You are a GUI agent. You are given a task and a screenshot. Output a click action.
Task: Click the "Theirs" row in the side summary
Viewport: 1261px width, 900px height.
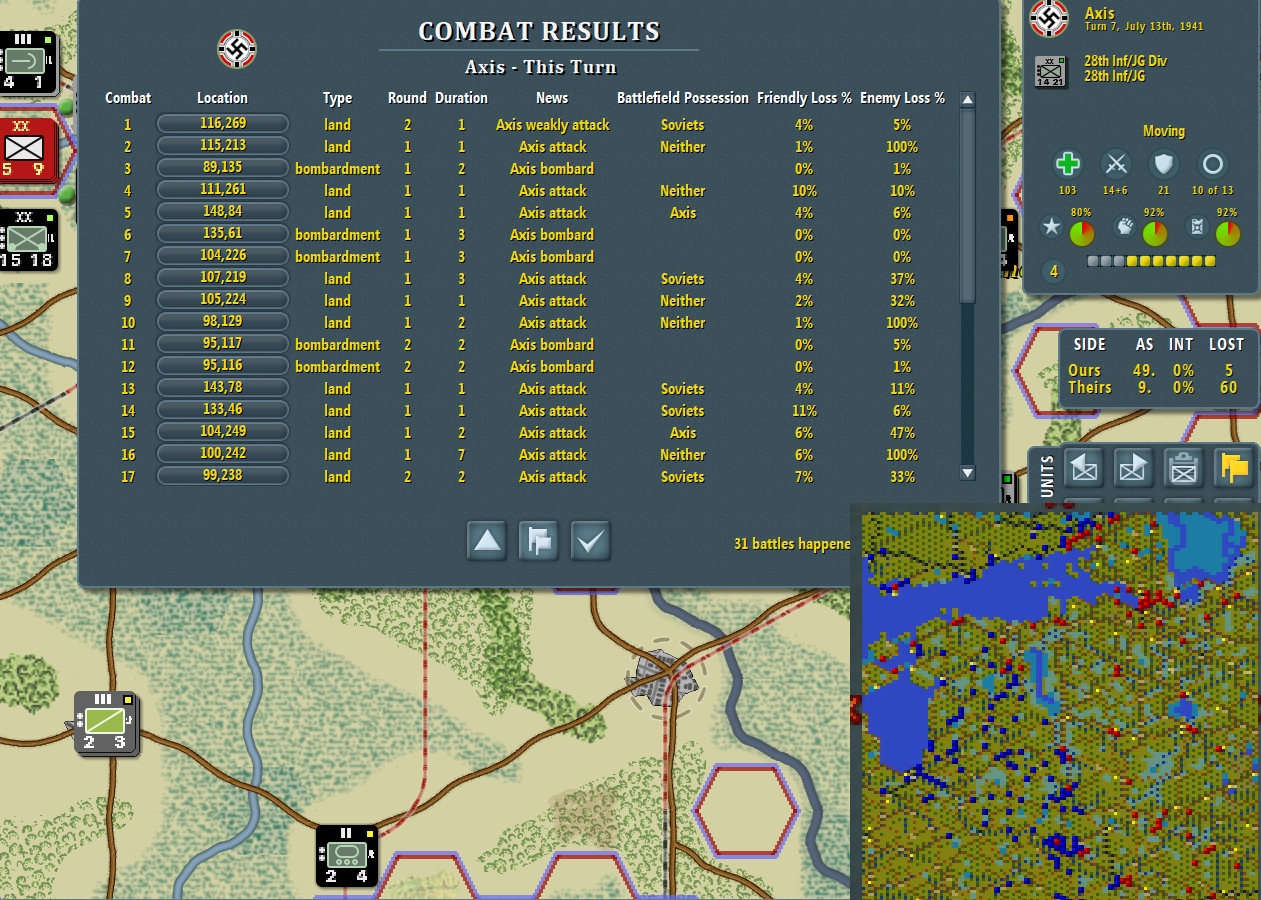pyautogui.click(x=1153, y=387)
